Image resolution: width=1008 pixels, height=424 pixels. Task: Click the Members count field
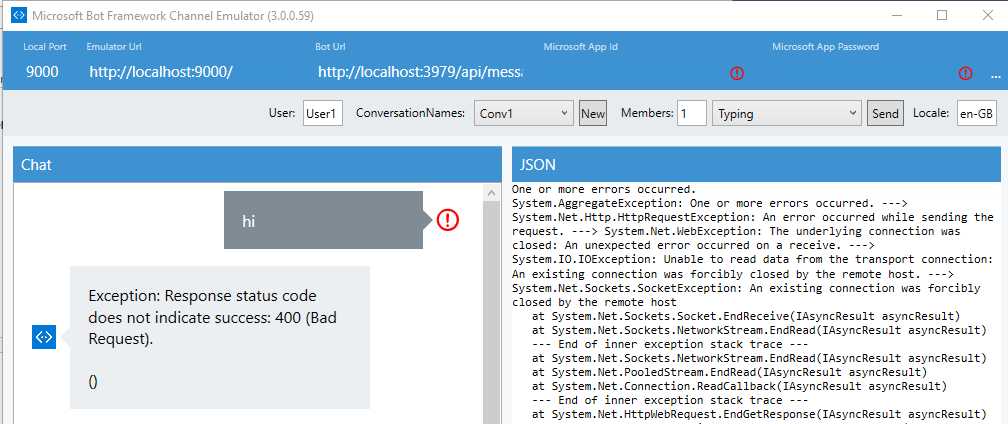pyautogui.click(x=692, y=114)
